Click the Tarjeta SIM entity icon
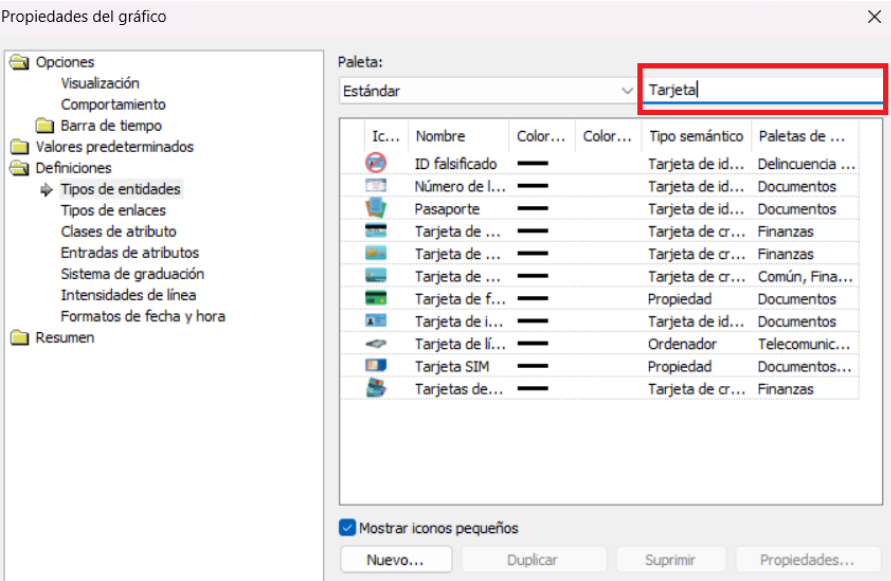The image size is (891, 581). pos(376,367)
